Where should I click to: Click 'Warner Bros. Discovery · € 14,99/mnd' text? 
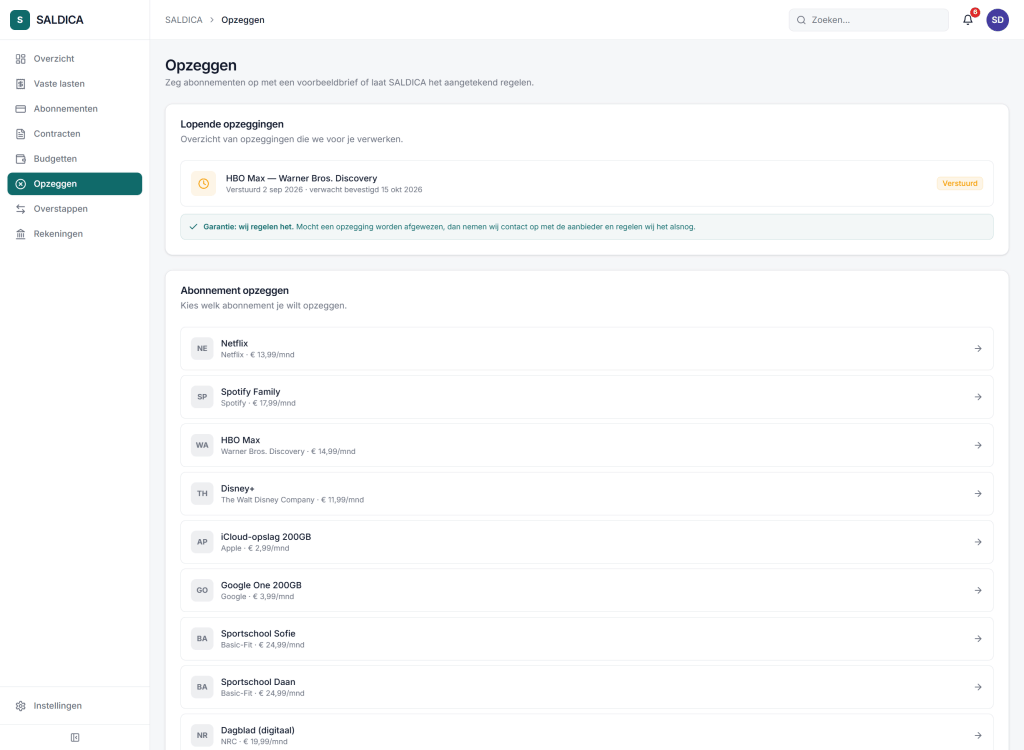288,451
